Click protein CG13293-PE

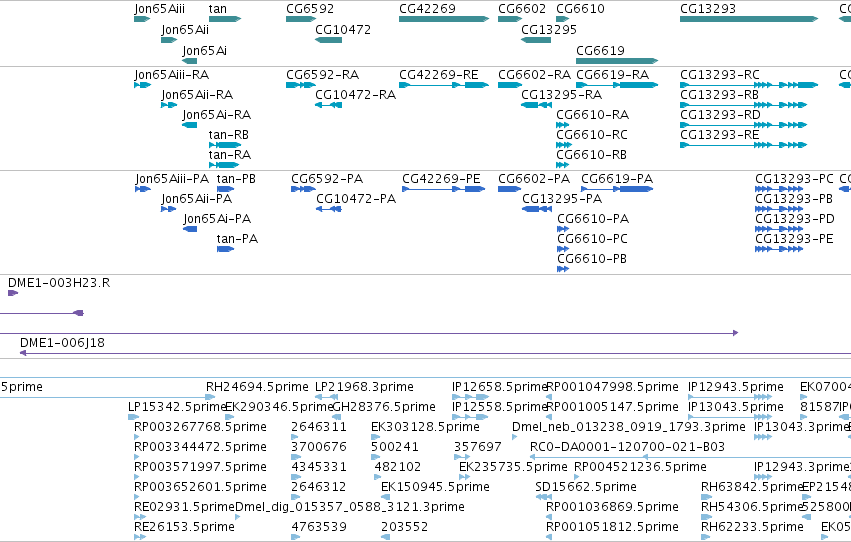tap(778, 250)
